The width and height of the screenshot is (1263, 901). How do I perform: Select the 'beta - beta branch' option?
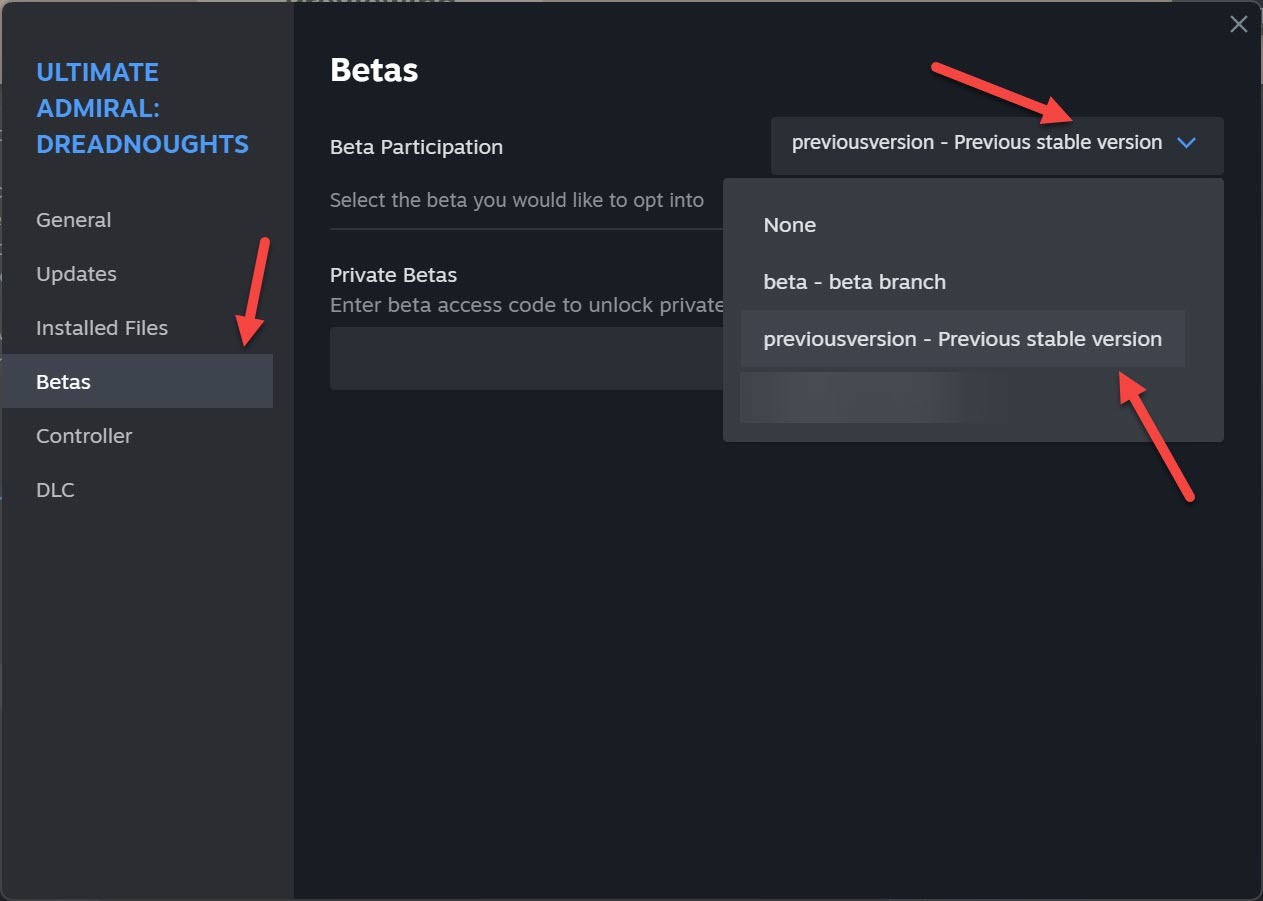(x=854, y=282)
